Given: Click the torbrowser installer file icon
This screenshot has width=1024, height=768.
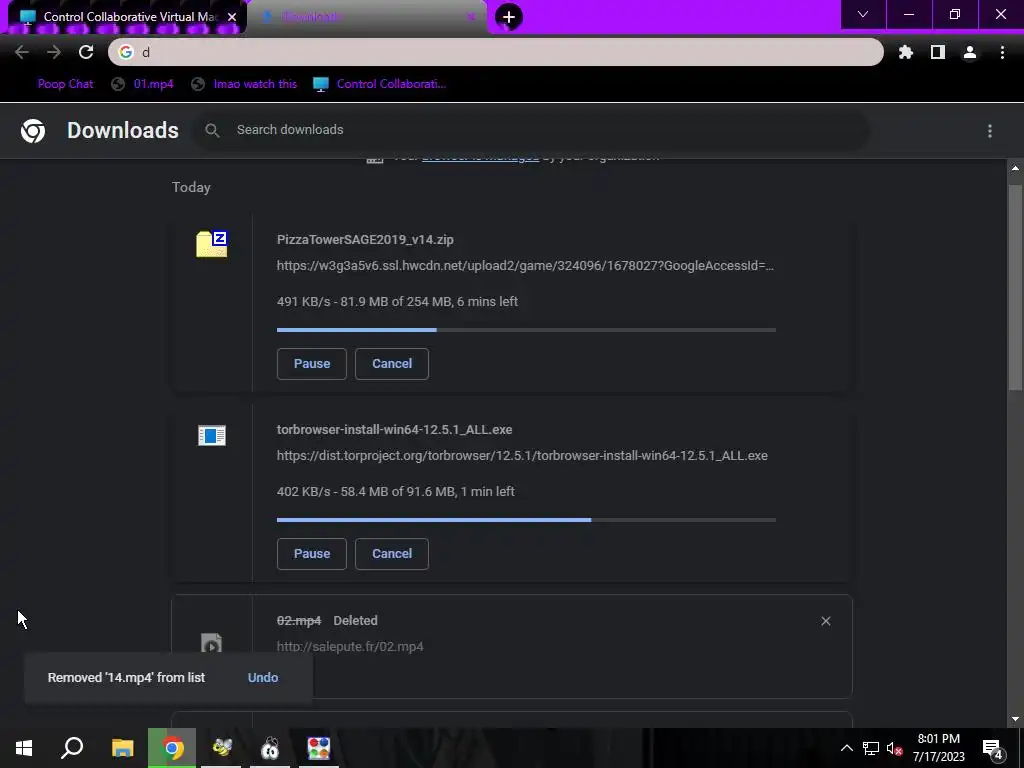Looking at the screenshot, I should pos(212,435).
